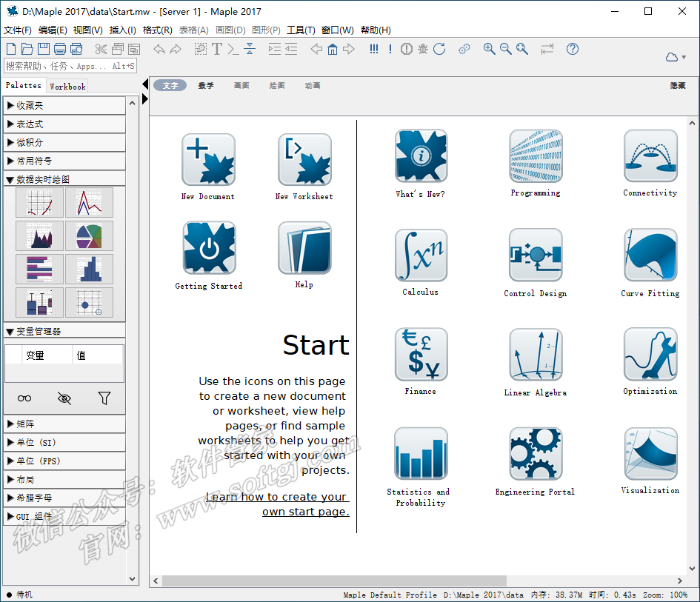Expand the 单位 (SI) palette
700x602 pixels.
pos(65,443)
